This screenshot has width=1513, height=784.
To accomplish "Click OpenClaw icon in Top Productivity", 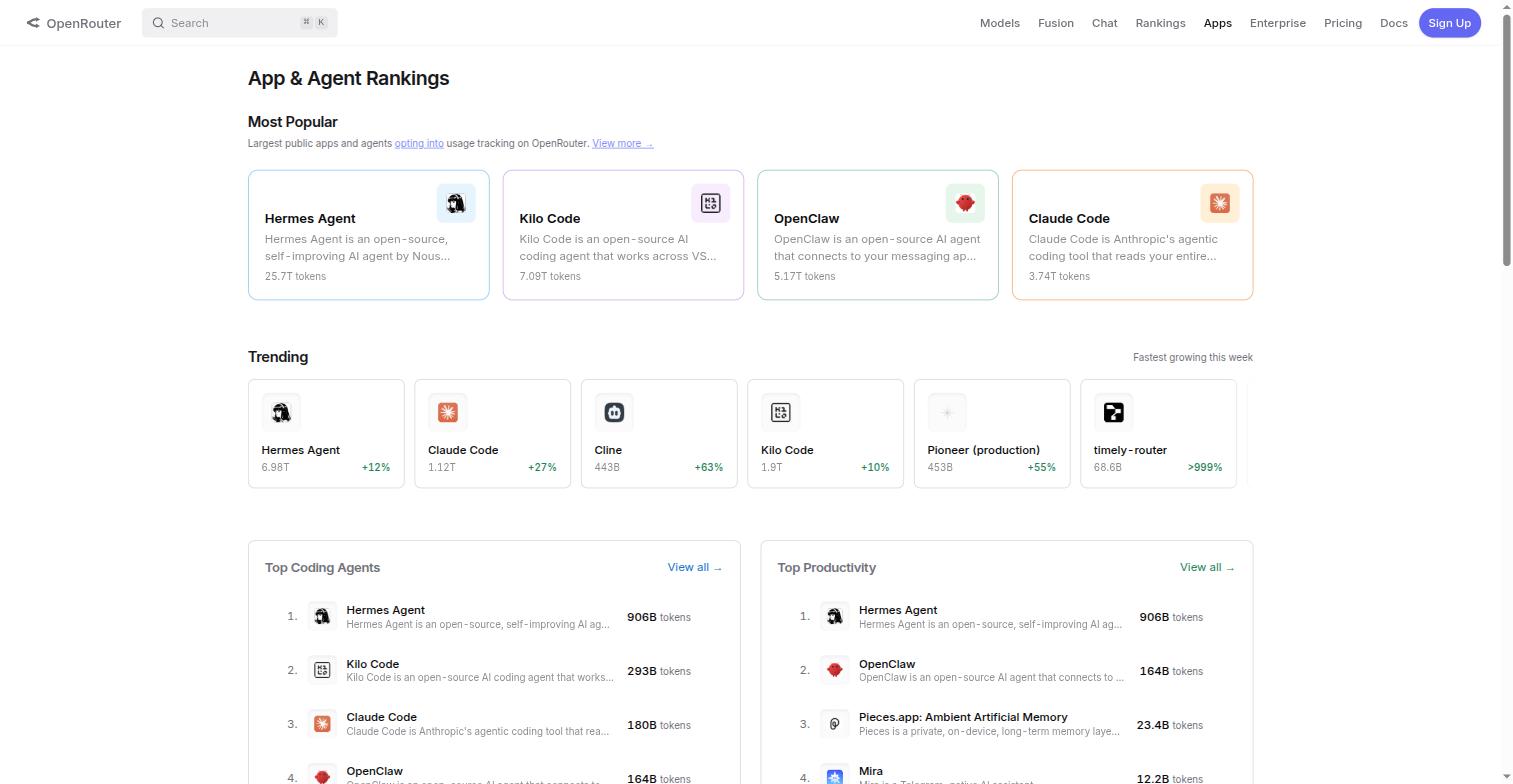I will click(834, 671).
